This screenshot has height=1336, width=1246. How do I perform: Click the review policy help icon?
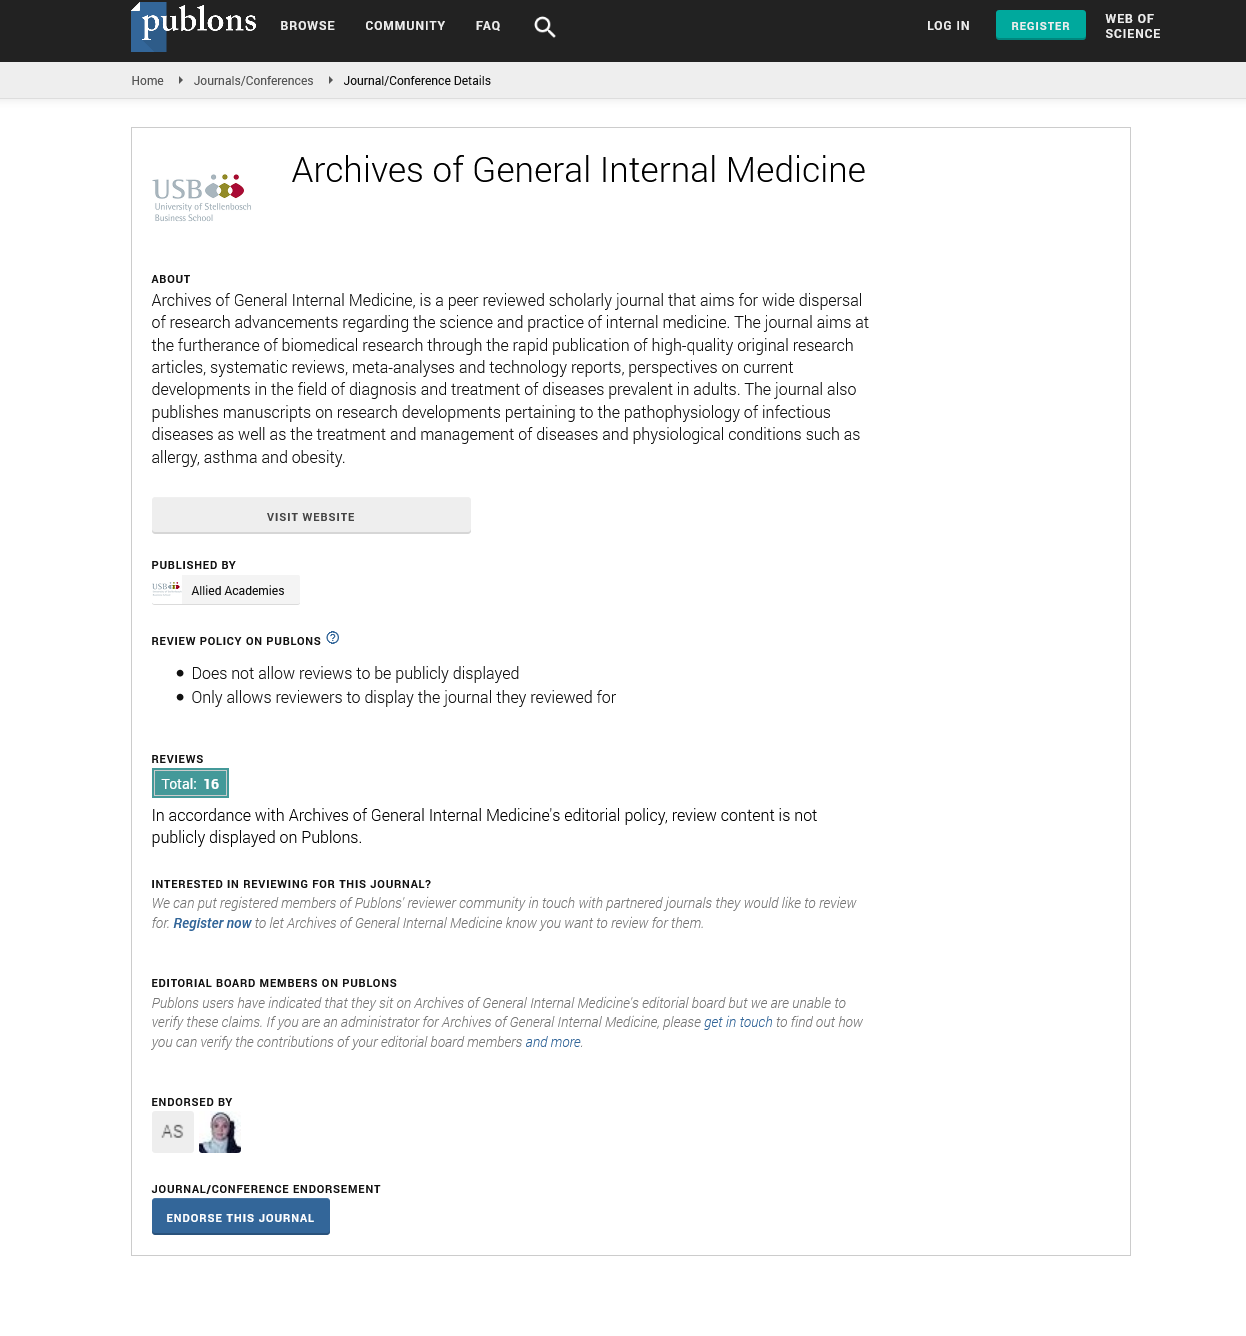point(333,638)
